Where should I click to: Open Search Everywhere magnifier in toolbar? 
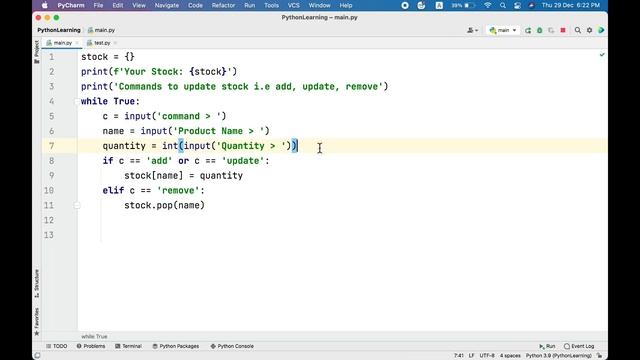tap(578, 30)
